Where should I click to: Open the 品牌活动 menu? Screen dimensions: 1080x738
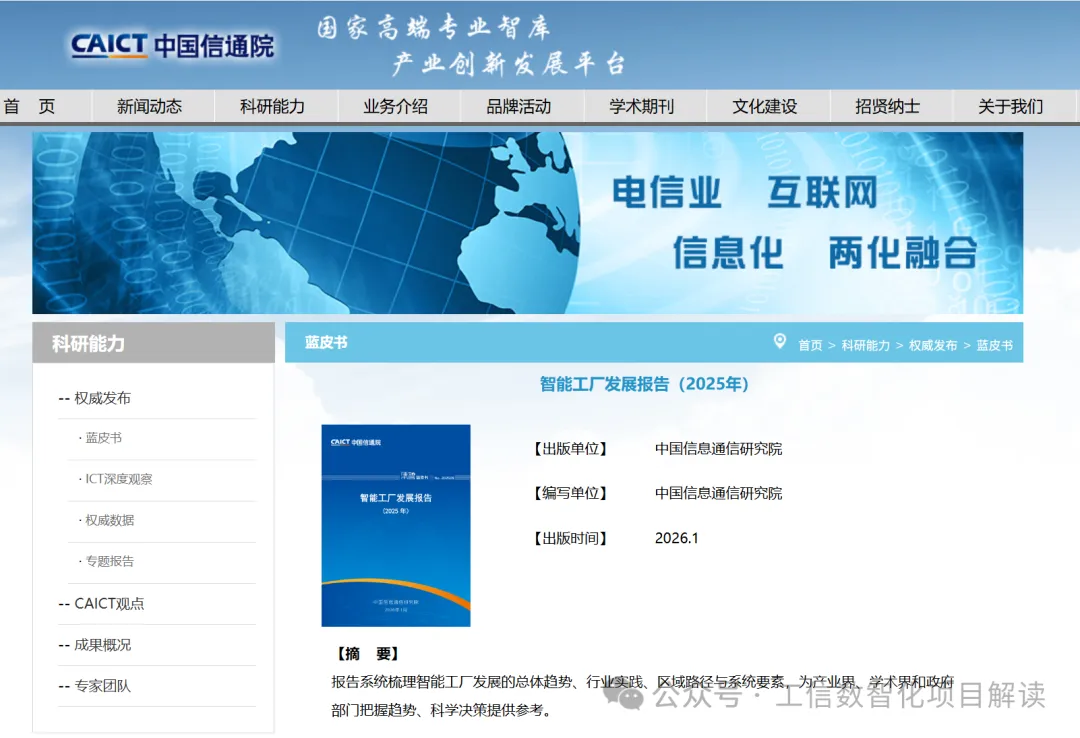[x=519, y=106]
